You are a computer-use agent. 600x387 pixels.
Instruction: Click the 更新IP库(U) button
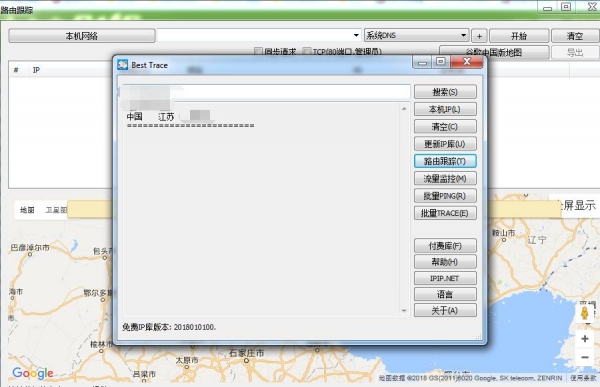445,144
